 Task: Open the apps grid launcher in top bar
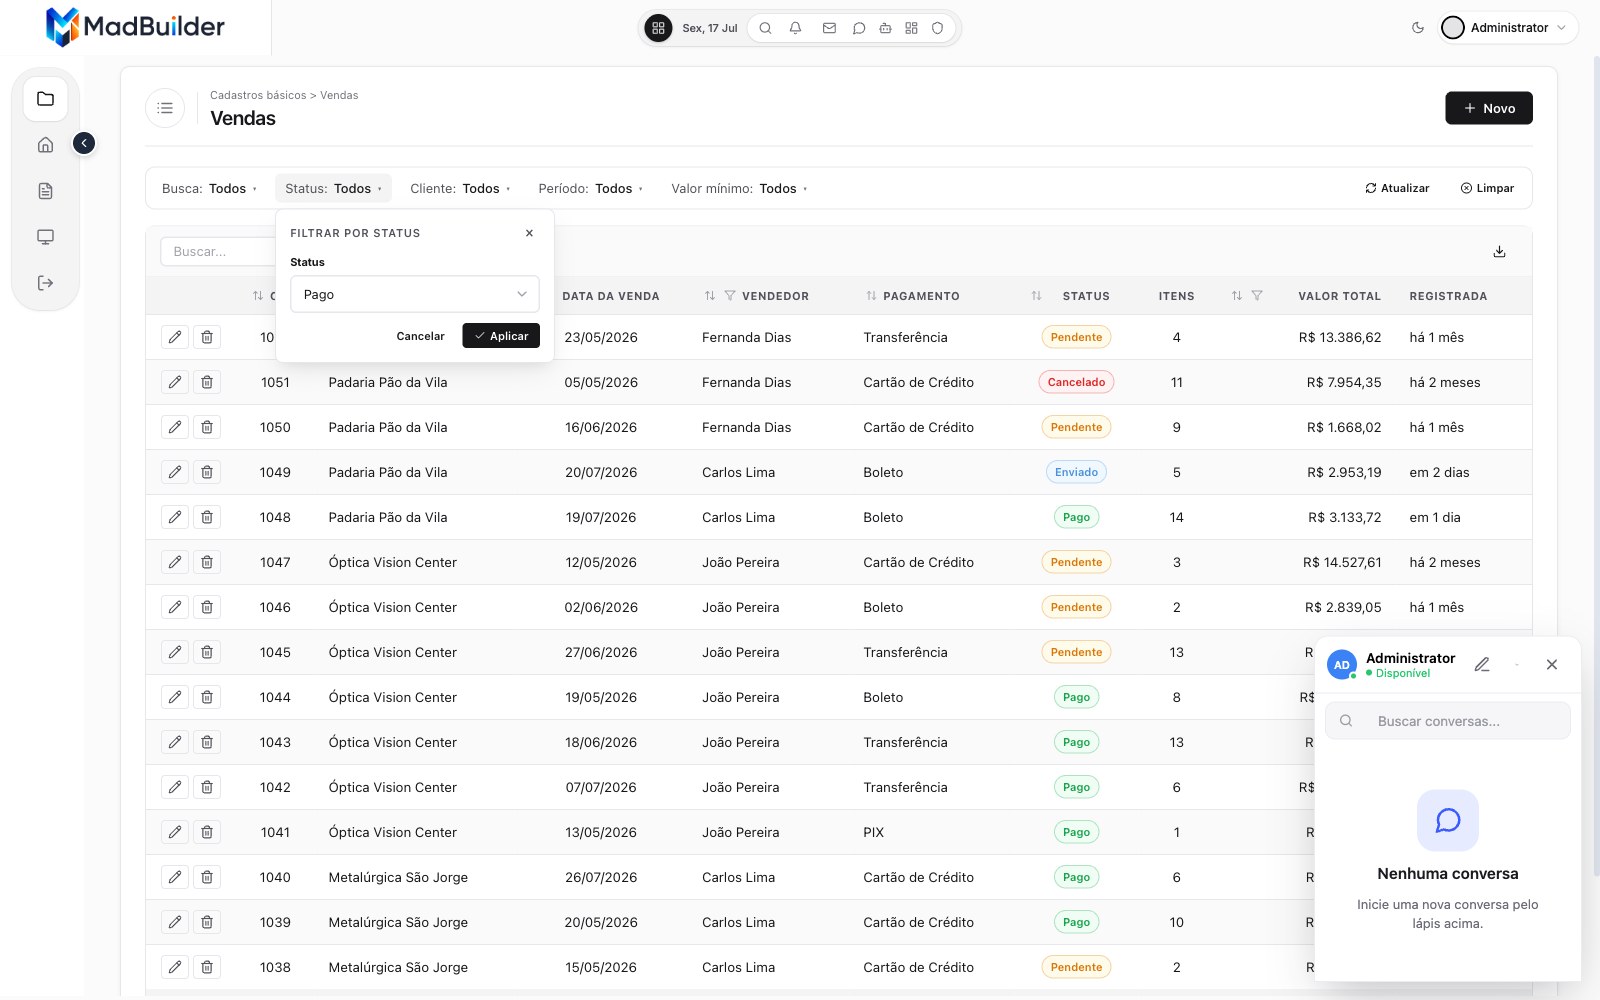658,28
